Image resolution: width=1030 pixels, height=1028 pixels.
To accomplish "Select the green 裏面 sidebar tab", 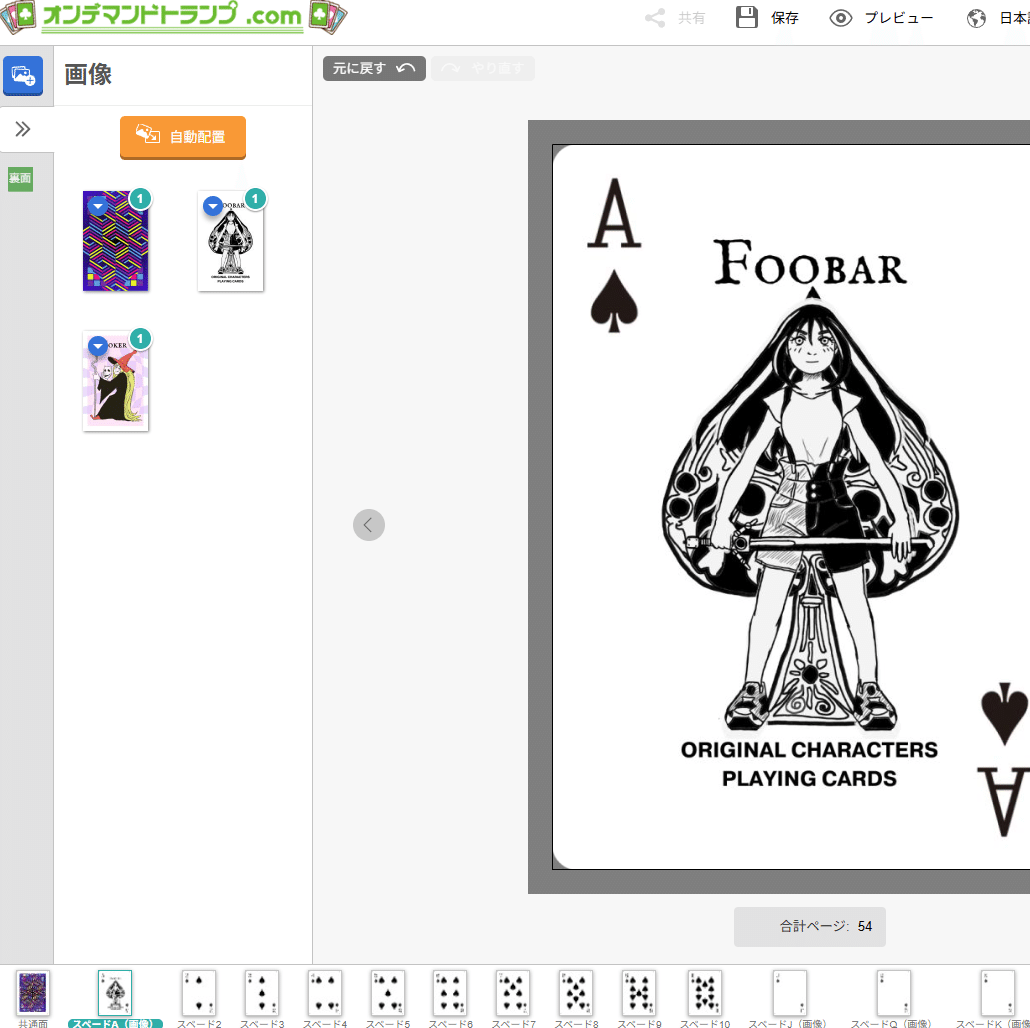I will click(x=20, y=179).
